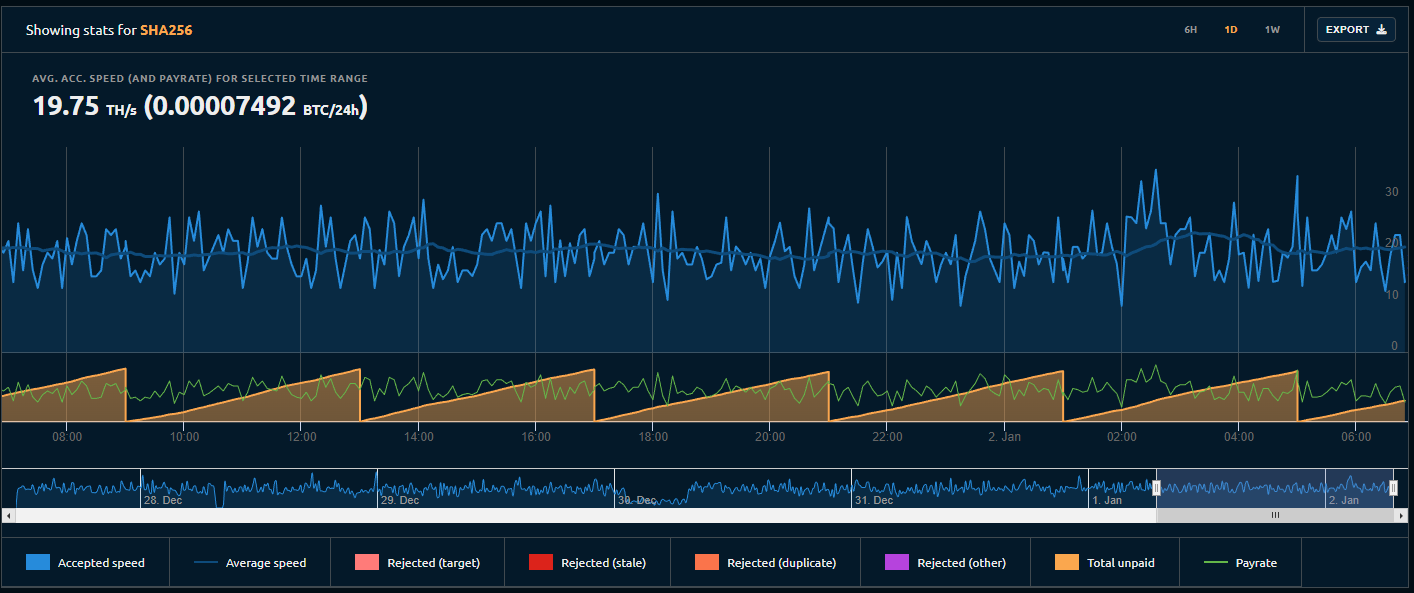1414x593 pixels.
Task: Toggle the Rejected (duplicate) series
Action: pos(765,563)
